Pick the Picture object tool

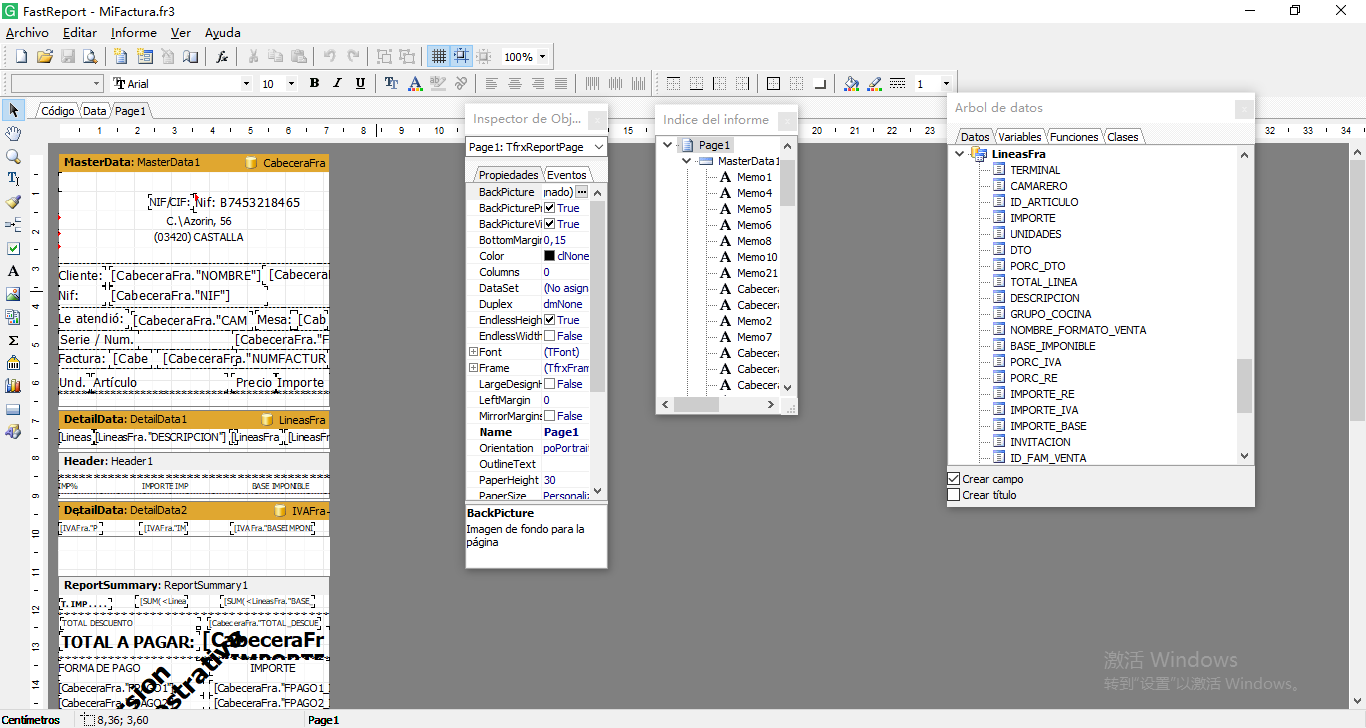click(x=13, y=294)
